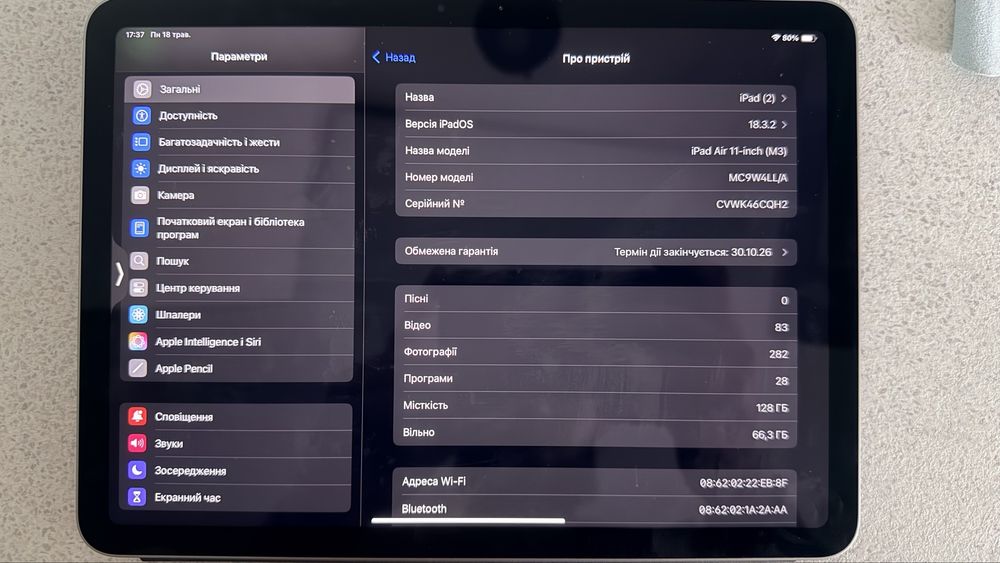Tap the iPad (2) device name value
The height and width of the screenshot is (563, 1000).
pyautogui.click(x=757, y=98)
